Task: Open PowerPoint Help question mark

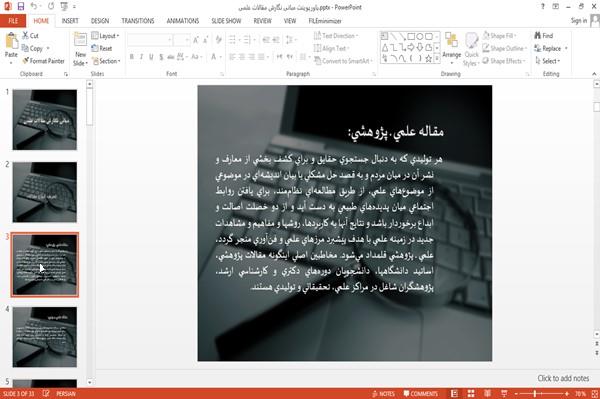Action: coord(543,7)
